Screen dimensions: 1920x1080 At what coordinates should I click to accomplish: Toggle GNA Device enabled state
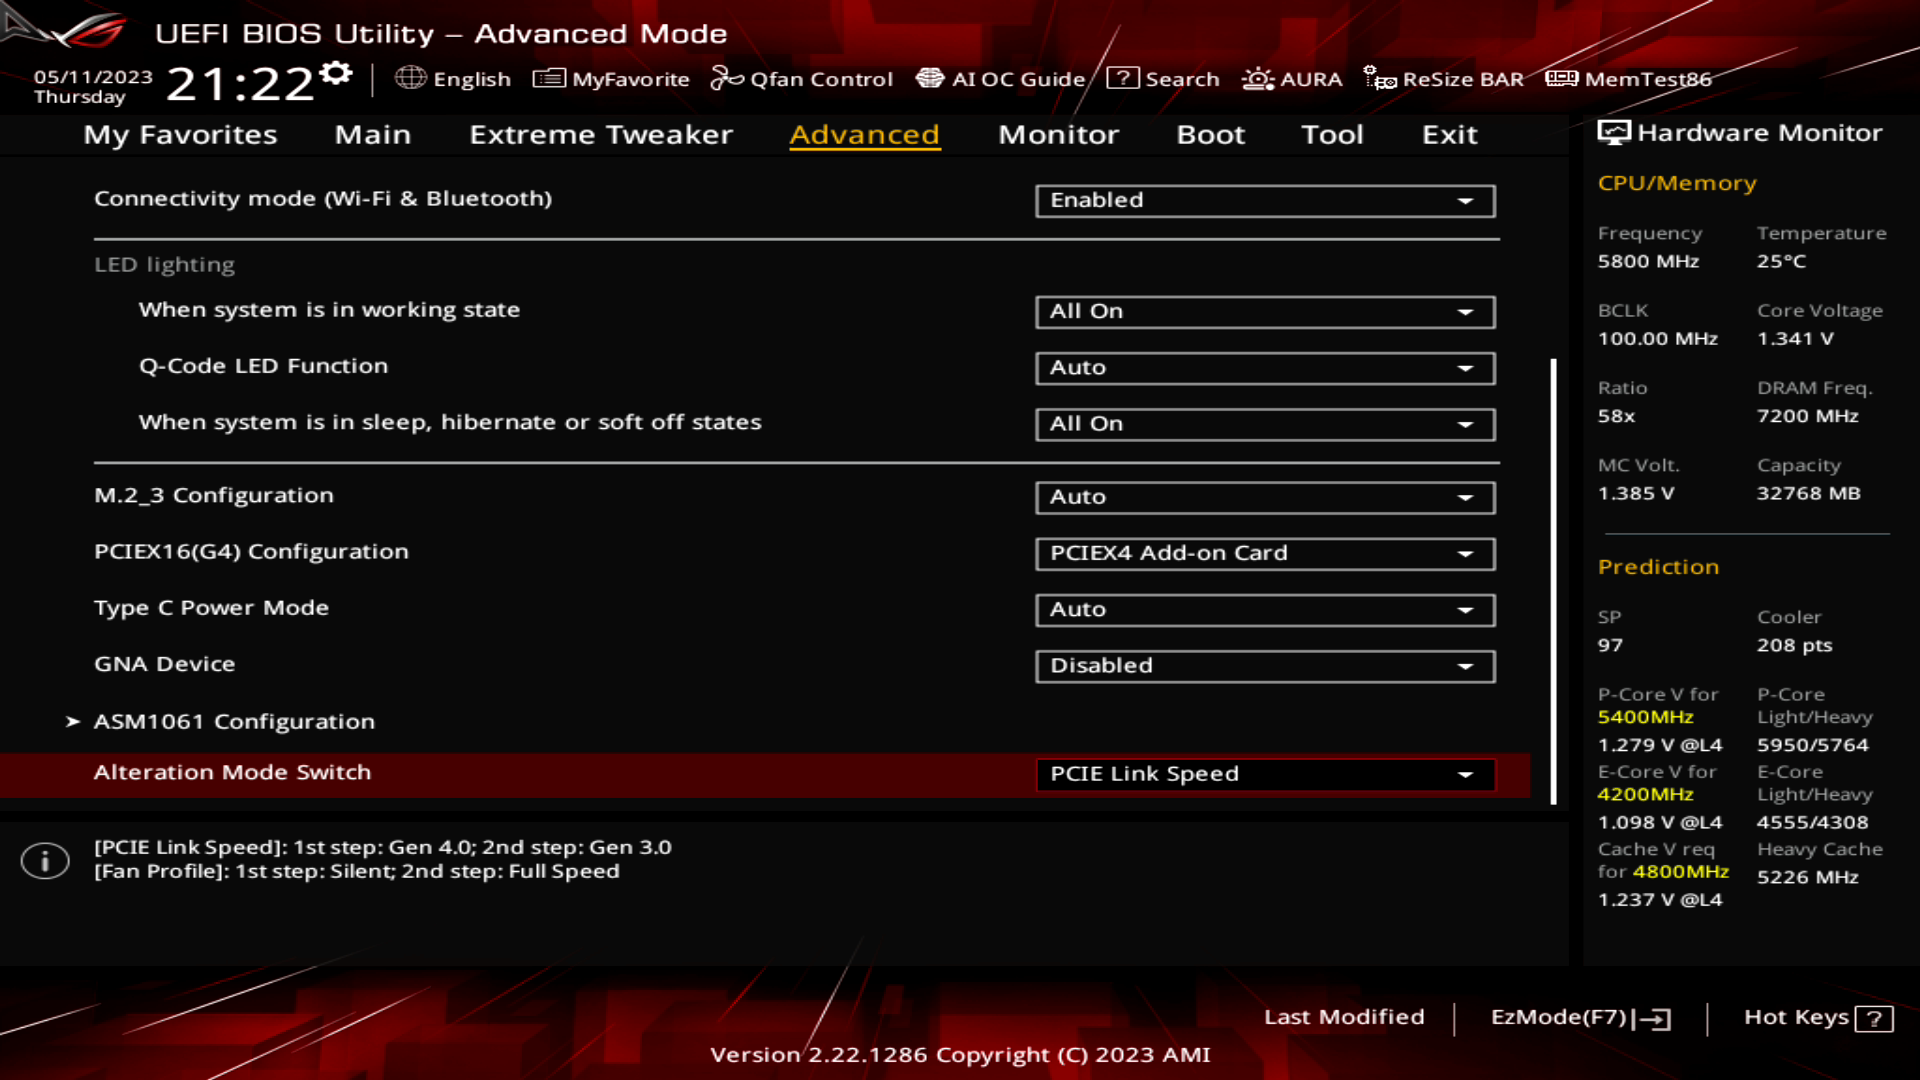tap(1265, 665)
